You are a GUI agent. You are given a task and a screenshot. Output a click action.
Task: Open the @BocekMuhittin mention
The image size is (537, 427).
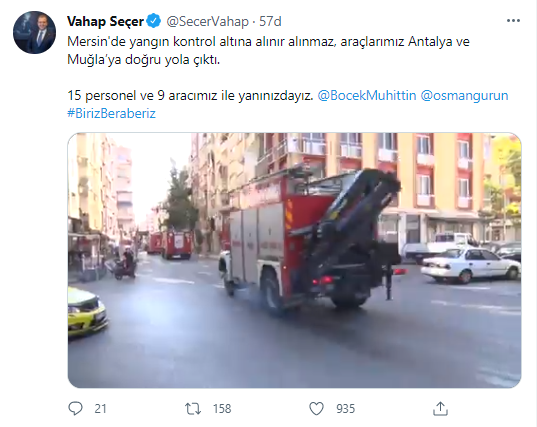(367, 95)
